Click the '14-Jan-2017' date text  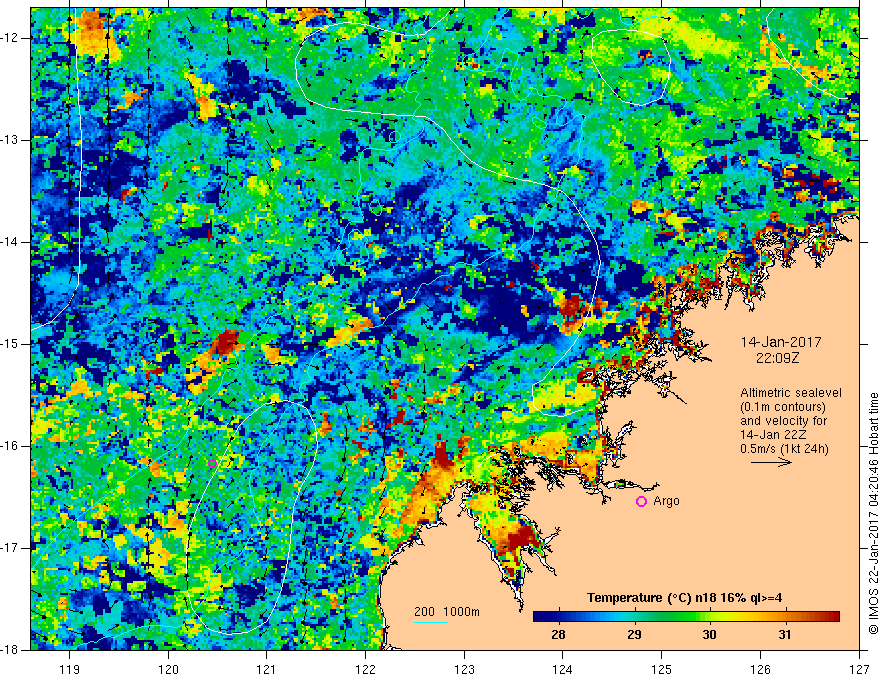coord(781,342)
